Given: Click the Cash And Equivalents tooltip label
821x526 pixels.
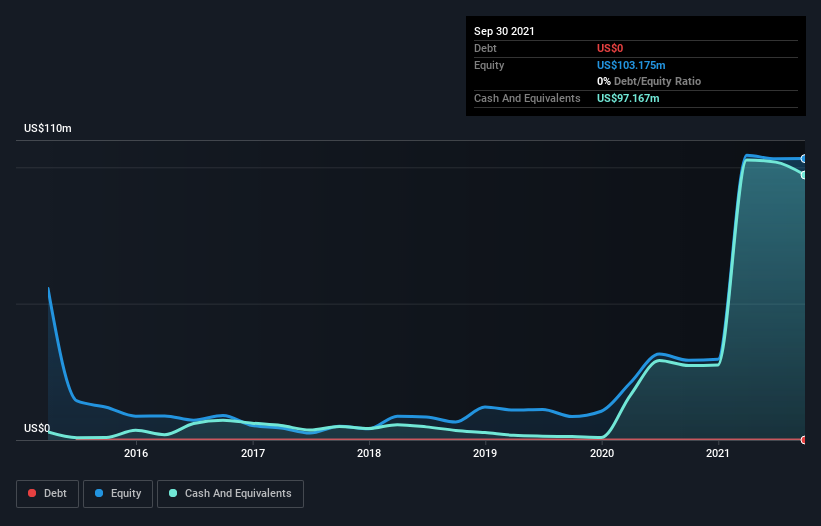Looking at the screenshot, I should [527, 98].
